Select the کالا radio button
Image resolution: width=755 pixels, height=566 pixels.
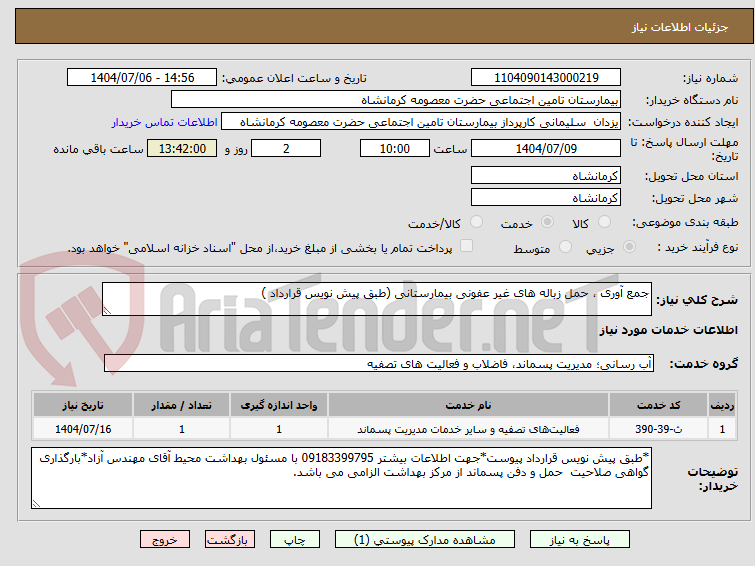pyautogui.click(x=604, y=222)
